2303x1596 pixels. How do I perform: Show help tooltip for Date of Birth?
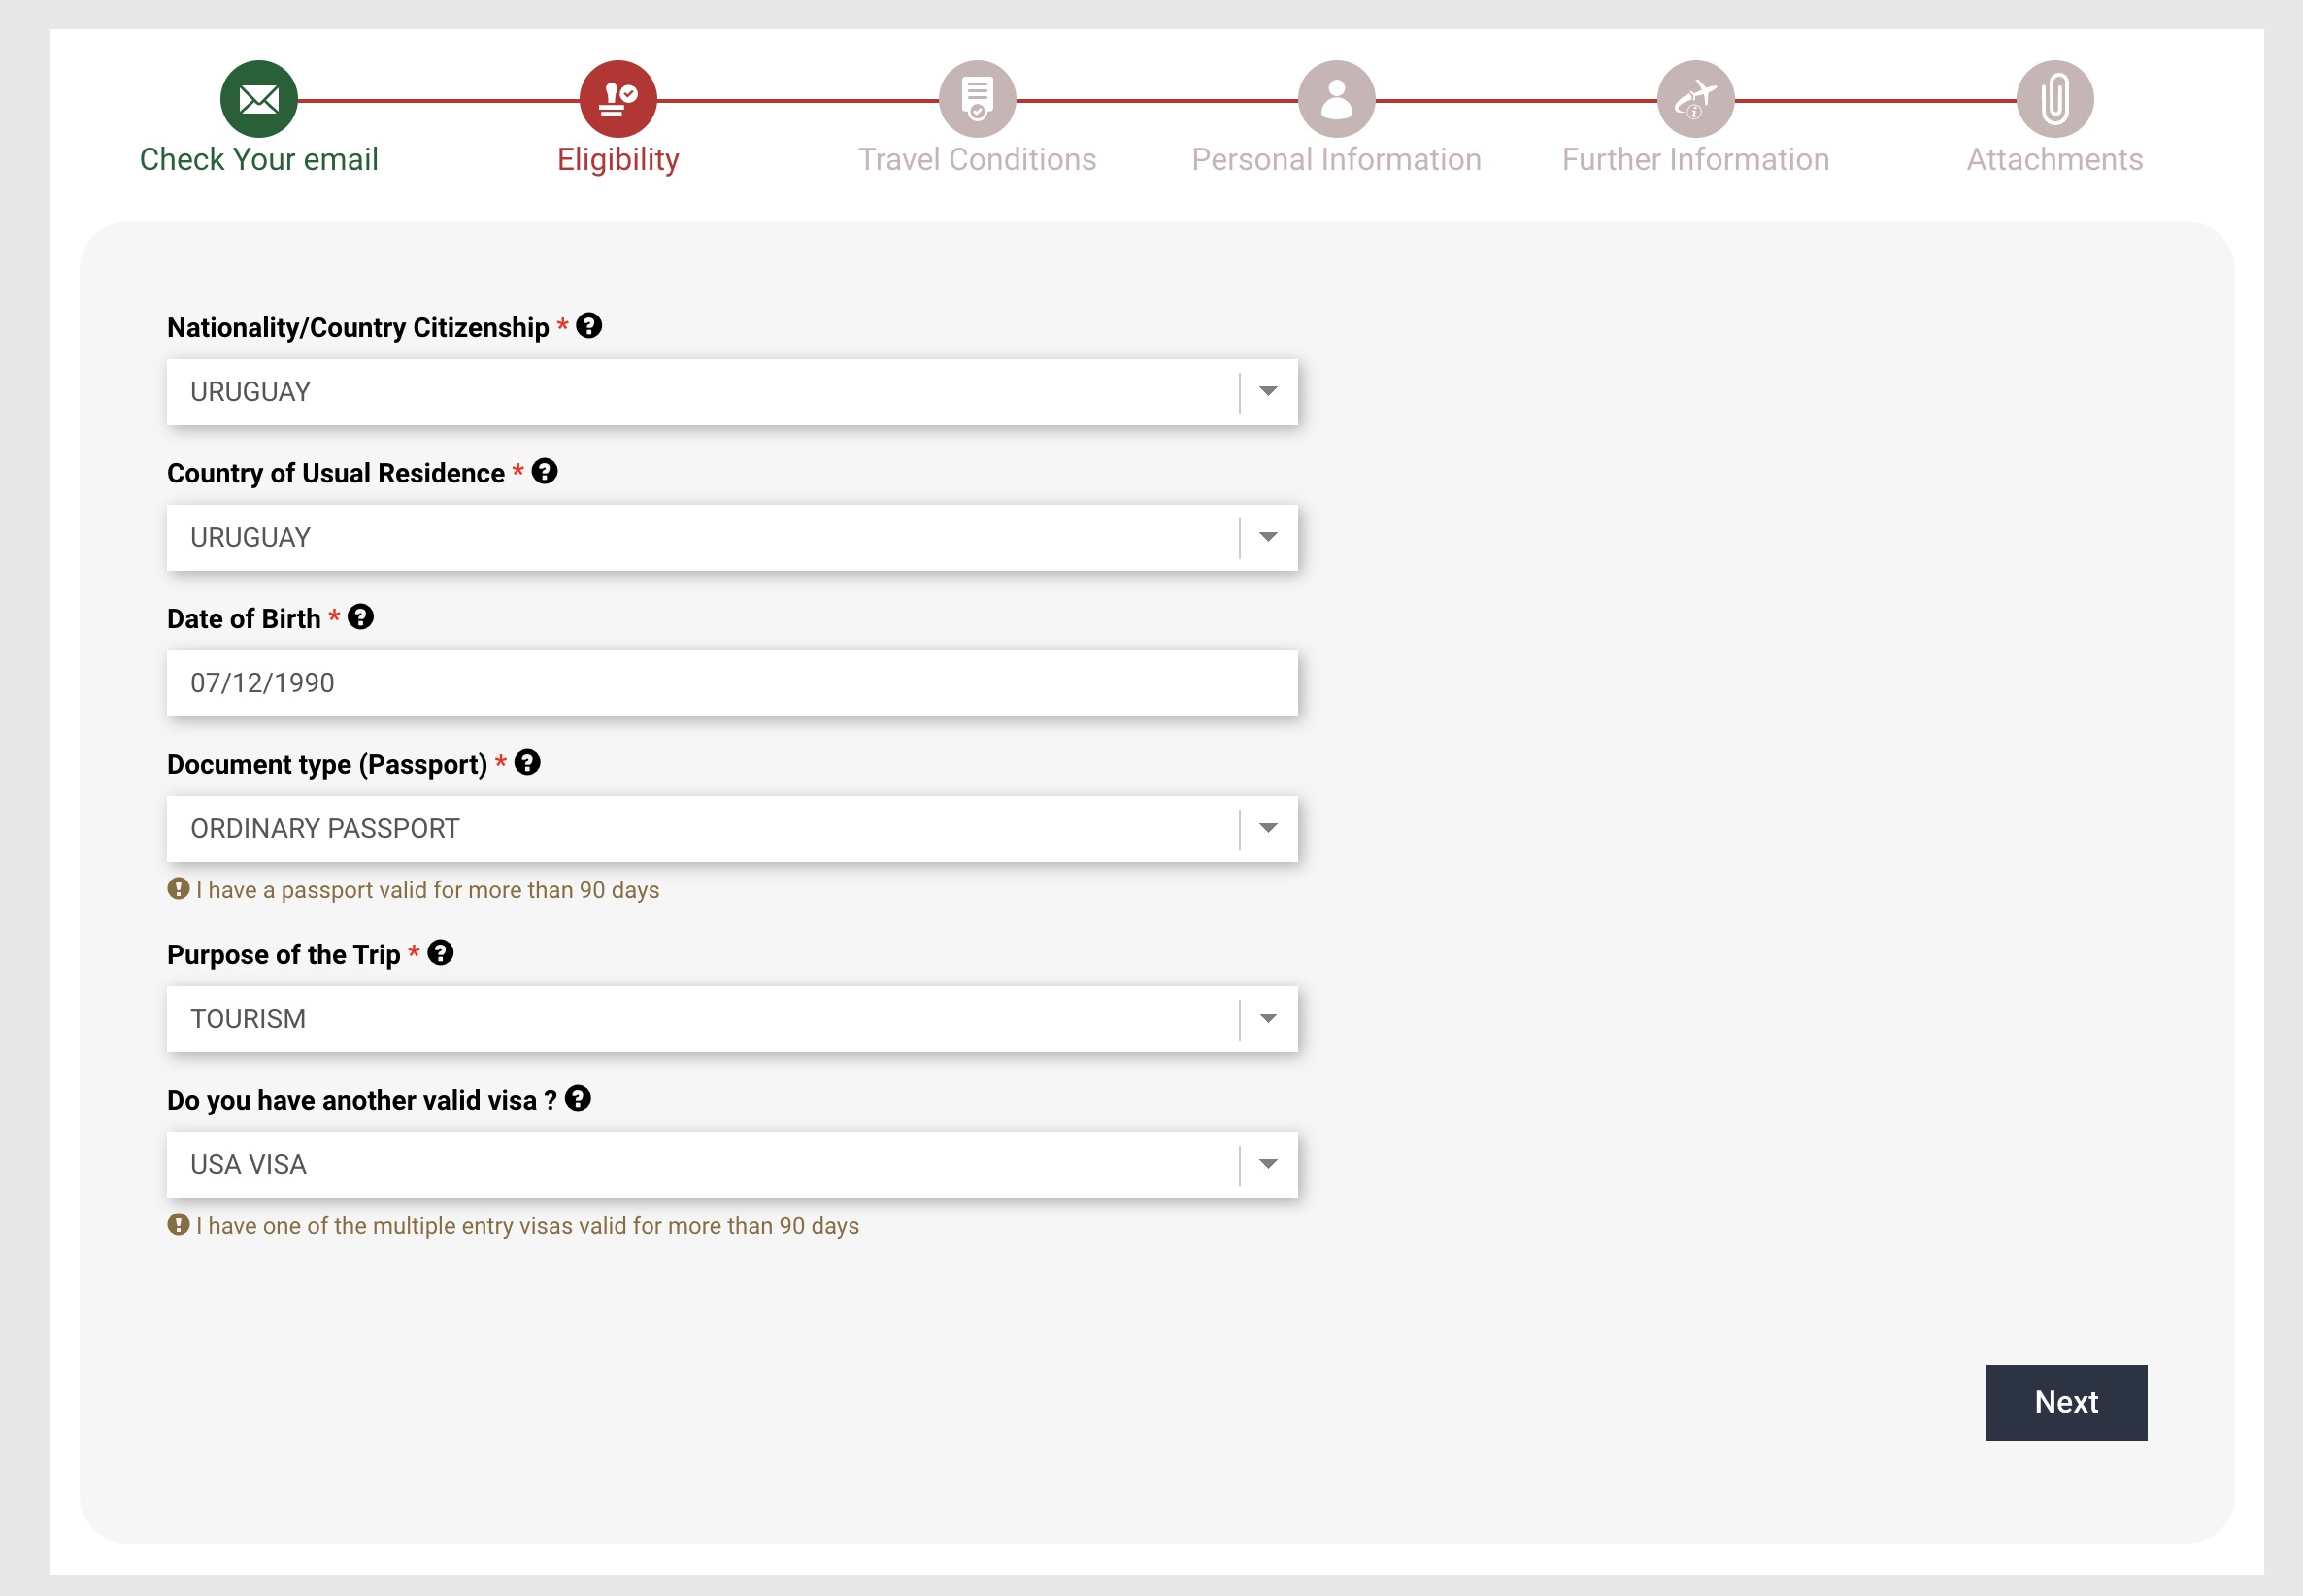pos(360,617)
